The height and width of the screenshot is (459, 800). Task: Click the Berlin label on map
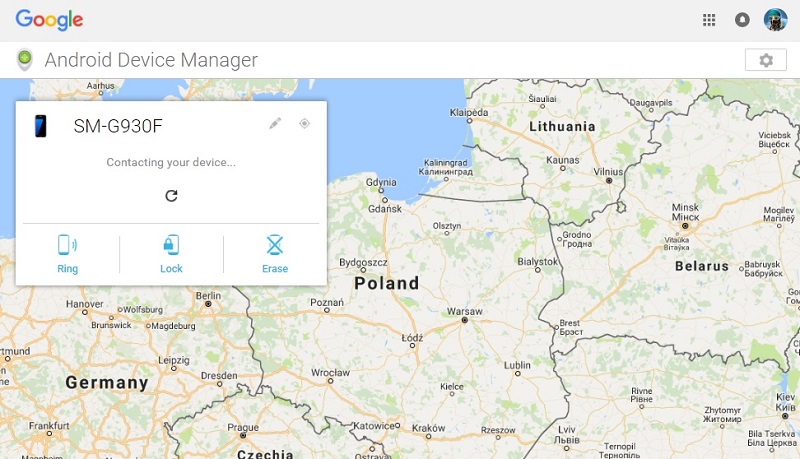pos(208,295)
